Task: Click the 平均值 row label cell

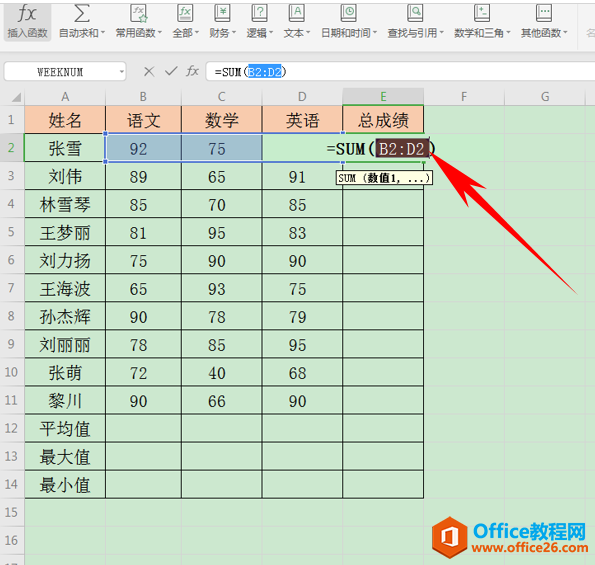Action: (65, 429)
